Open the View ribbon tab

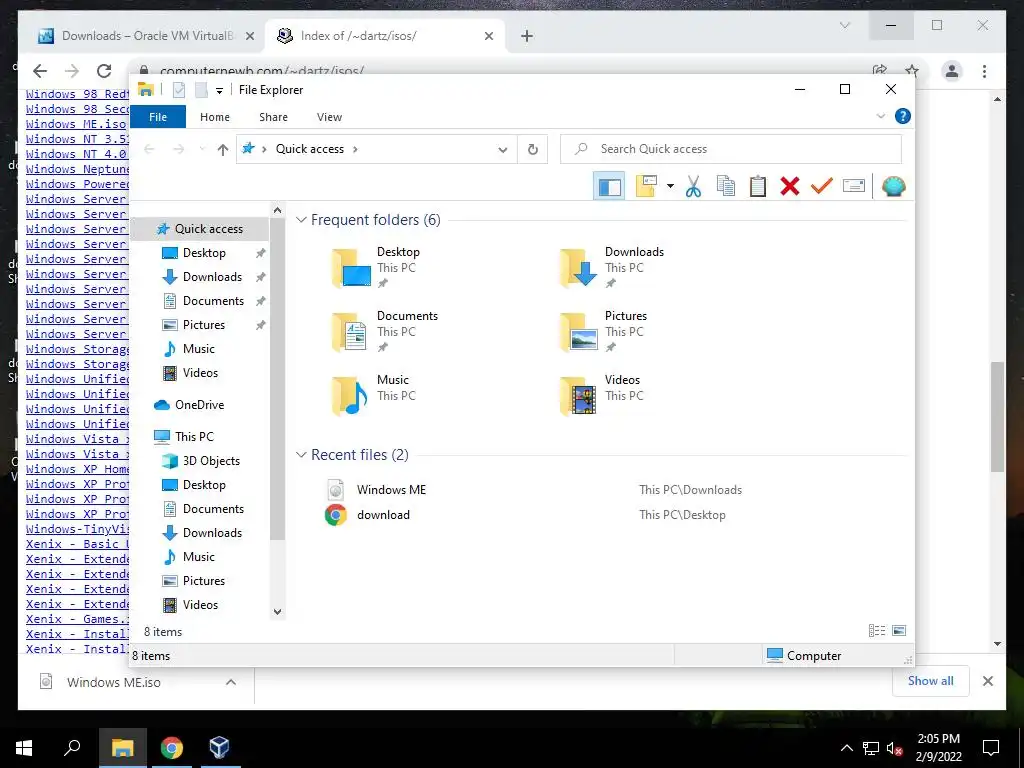pos(329,117)
